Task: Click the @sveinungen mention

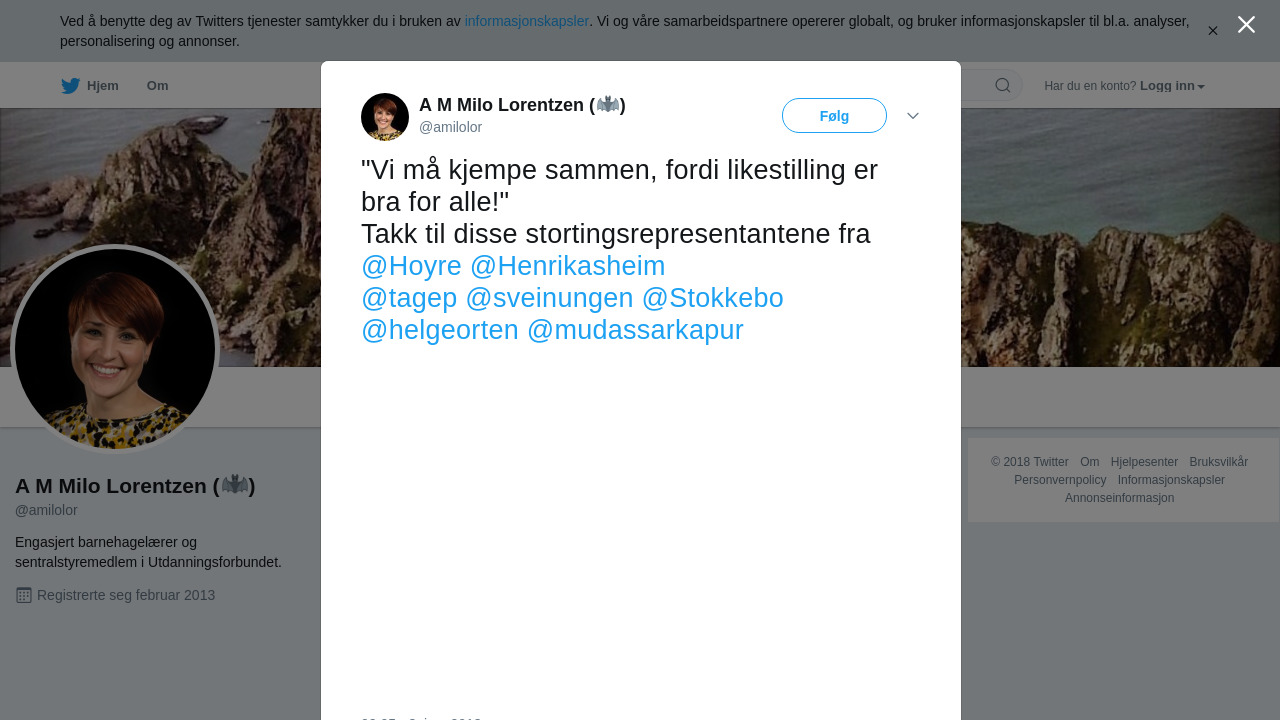Action: coord(550,298)
